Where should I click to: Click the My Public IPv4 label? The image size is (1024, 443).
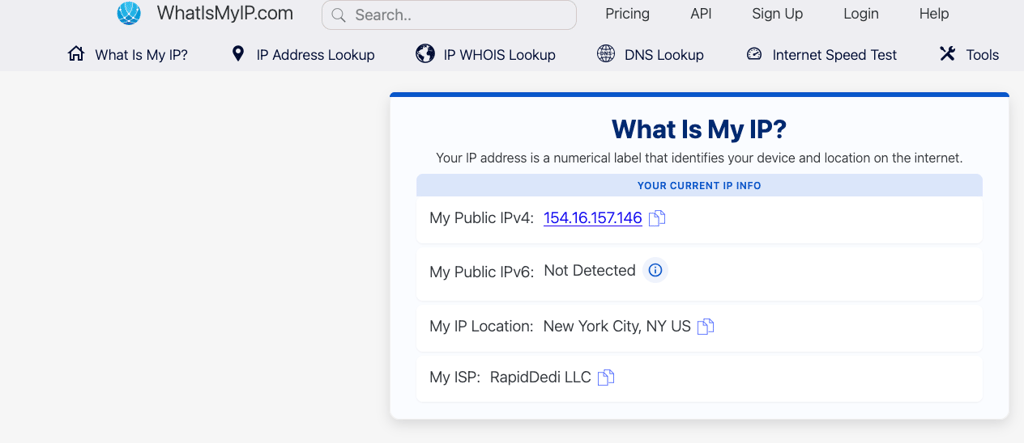(481, 218)
